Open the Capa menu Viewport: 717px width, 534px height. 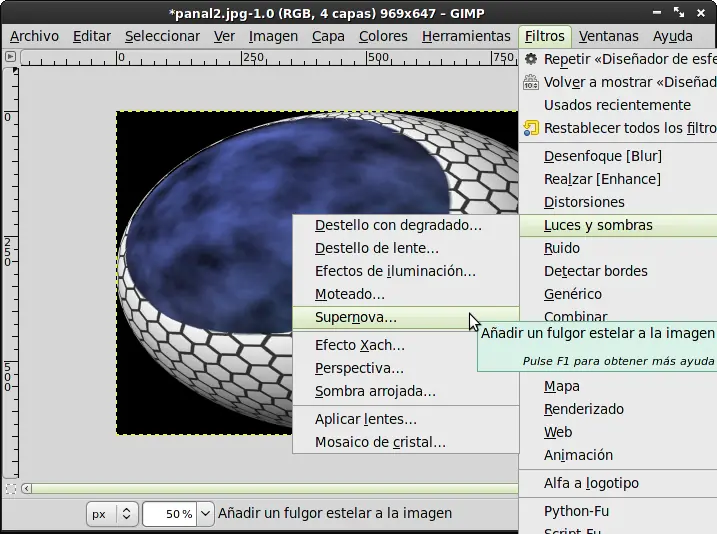pos(328,36)
